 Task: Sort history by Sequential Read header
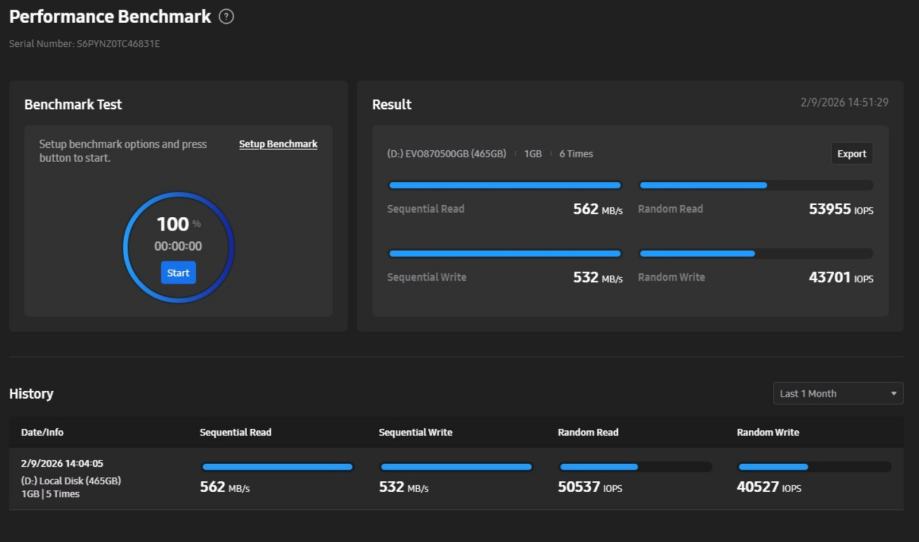pos(235,433)
